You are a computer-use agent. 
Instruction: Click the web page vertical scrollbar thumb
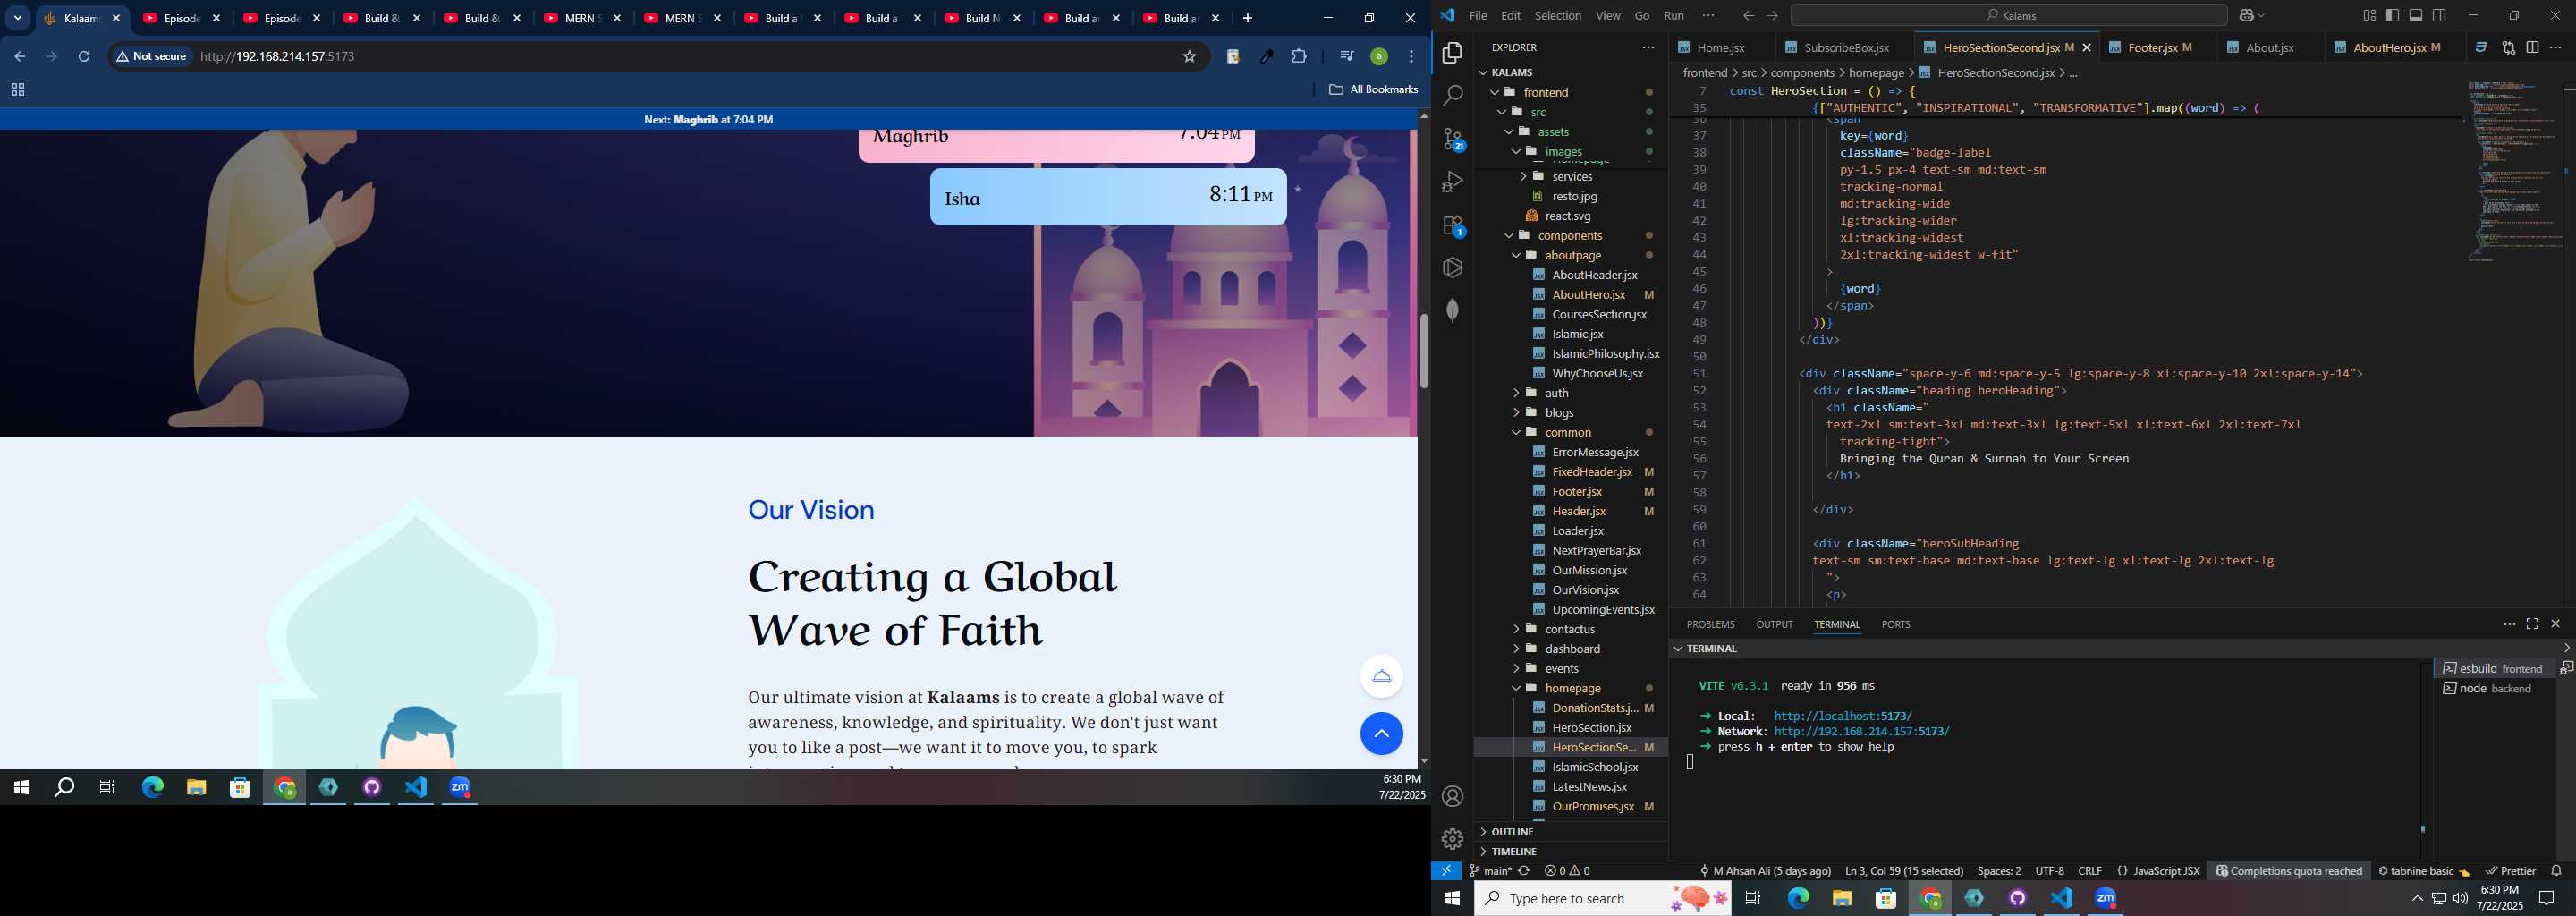click(x=1424, y=351)
